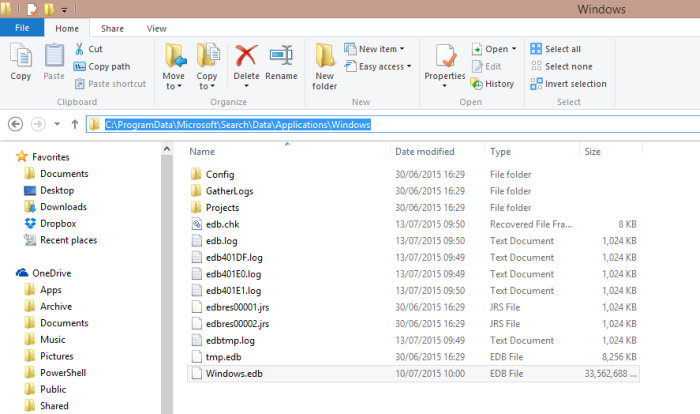
Task: Click the Up one level arrow
Action: pos(74,124)
